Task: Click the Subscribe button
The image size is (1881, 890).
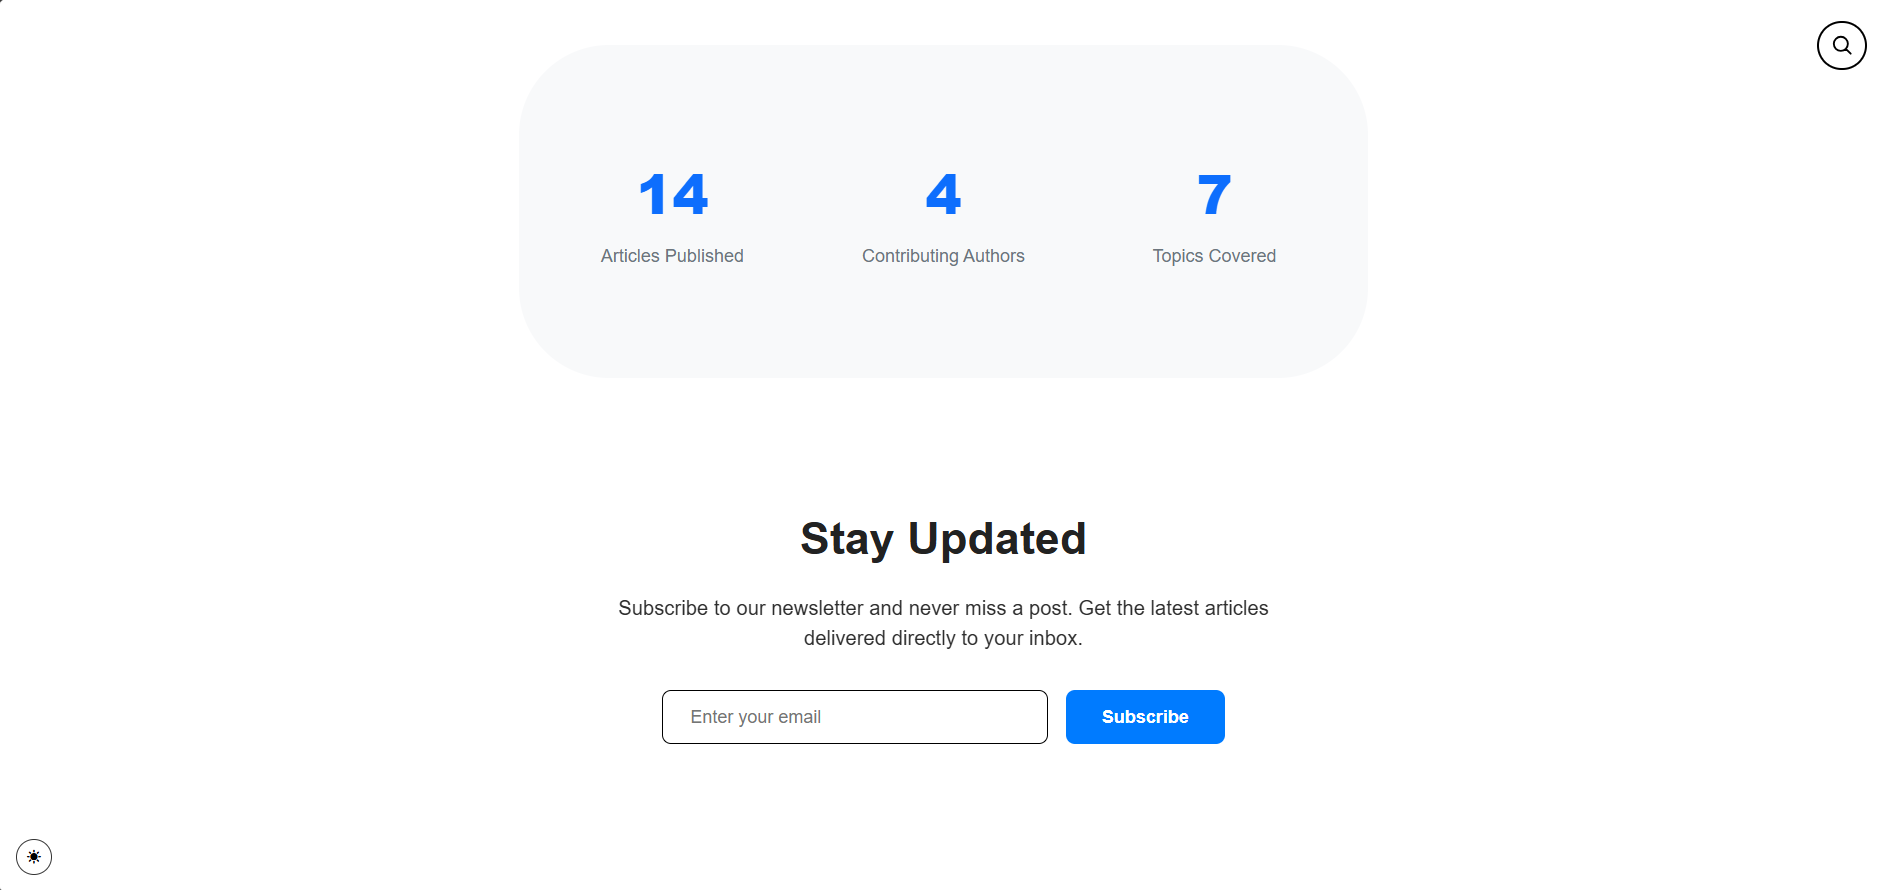Action: 1145,717
